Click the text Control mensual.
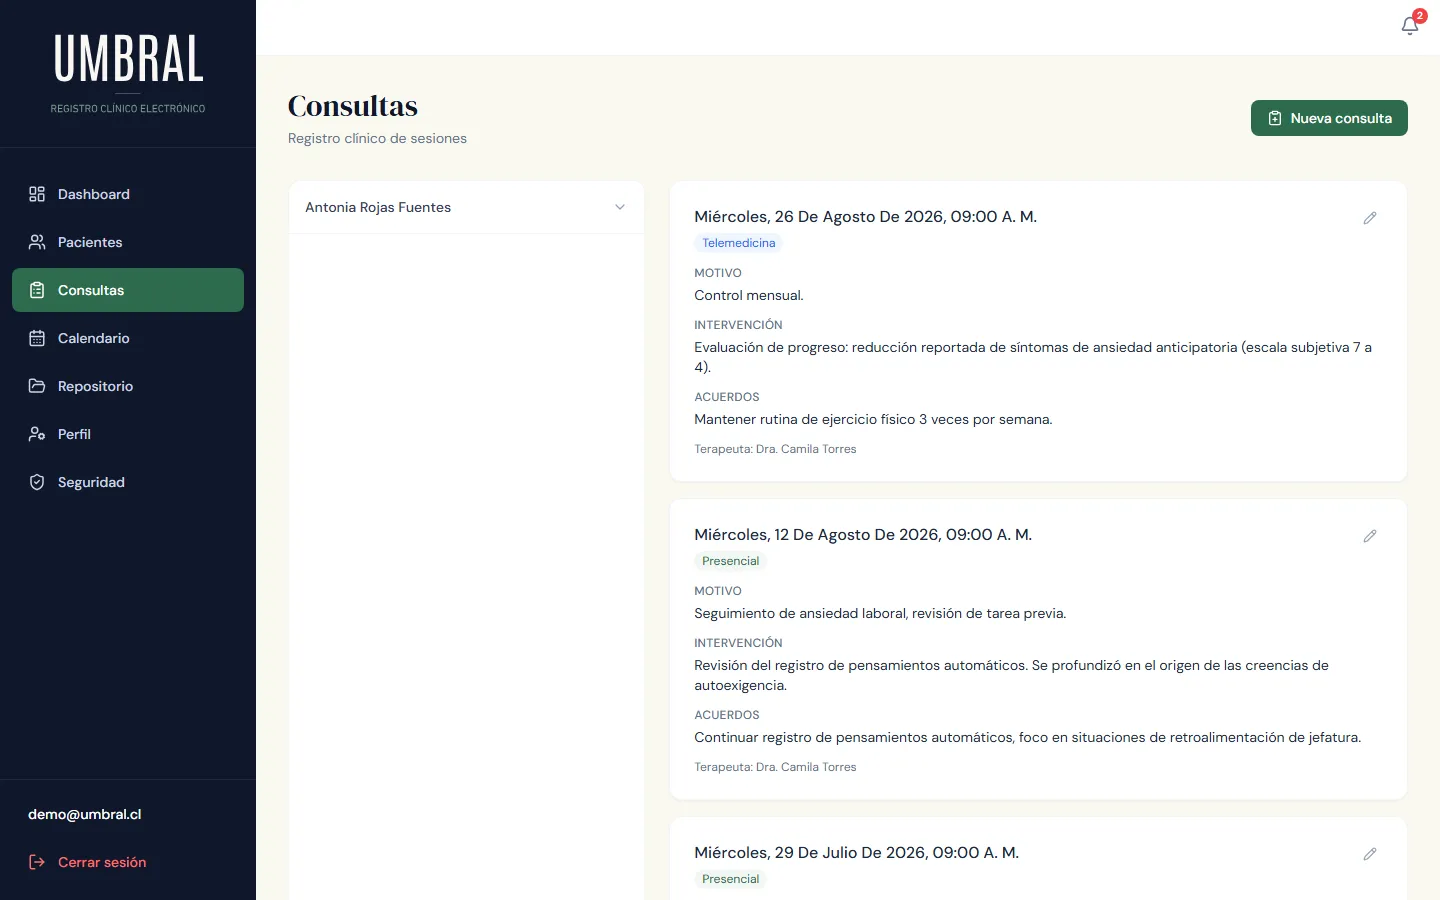 [x=749, y=296]
